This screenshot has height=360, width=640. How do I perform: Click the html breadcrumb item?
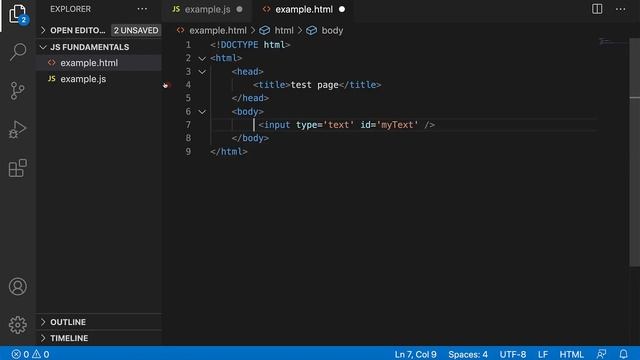[x=284, y=31]
